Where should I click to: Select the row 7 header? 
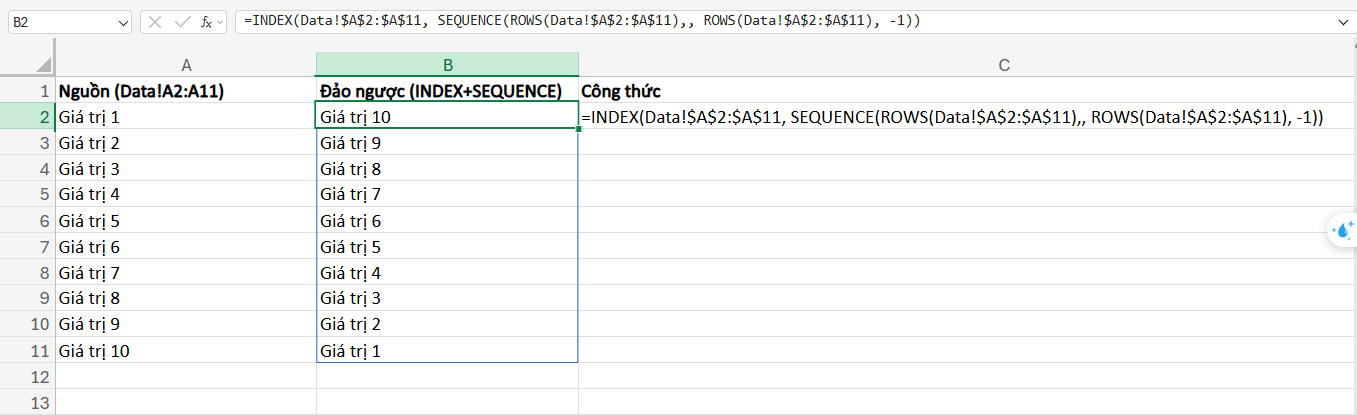28,247
